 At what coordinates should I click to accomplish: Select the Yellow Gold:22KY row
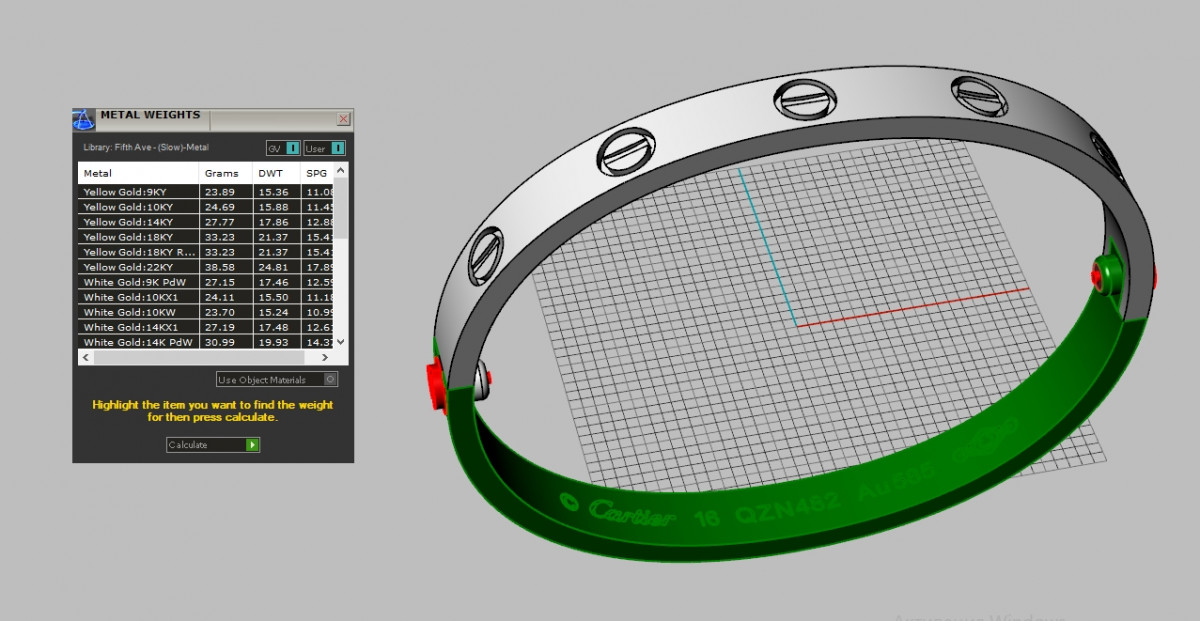(x=206, y=267)
